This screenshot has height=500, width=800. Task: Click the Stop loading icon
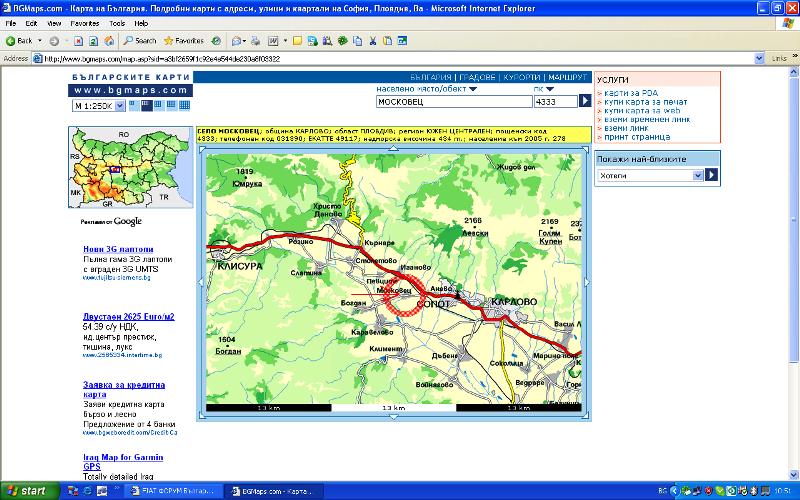point(79,41)
